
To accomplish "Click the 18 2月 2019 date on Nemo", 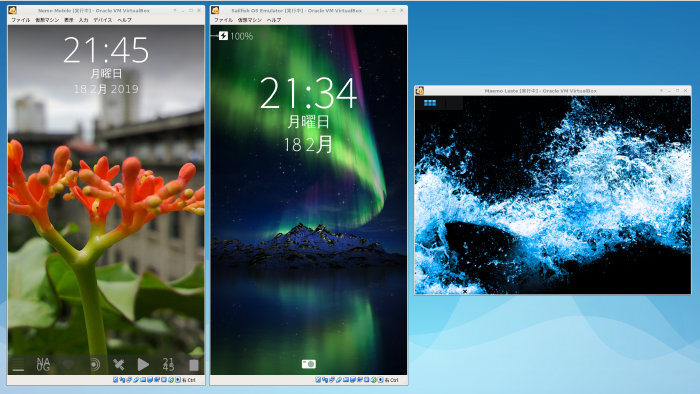I will pyautogui.click(x=106, y=89).
